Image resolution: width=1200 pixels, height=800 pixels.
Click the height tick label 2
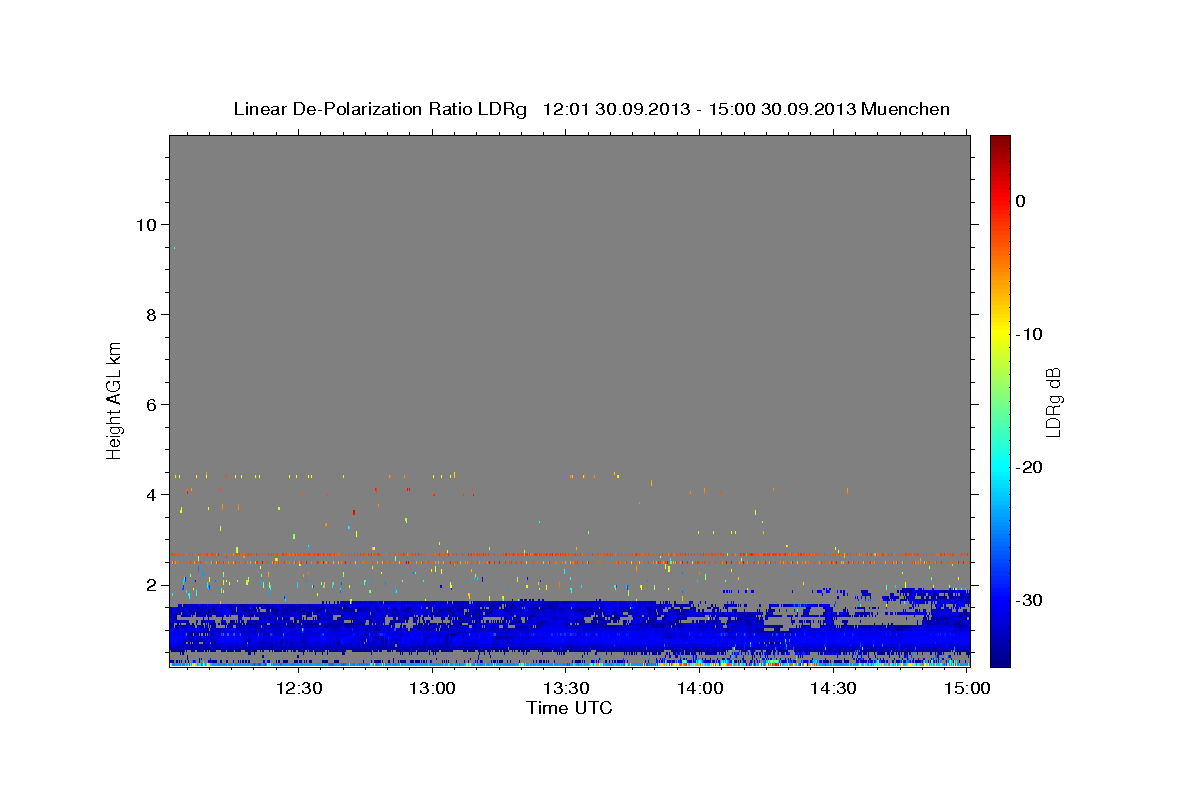[x=151, y=584]
